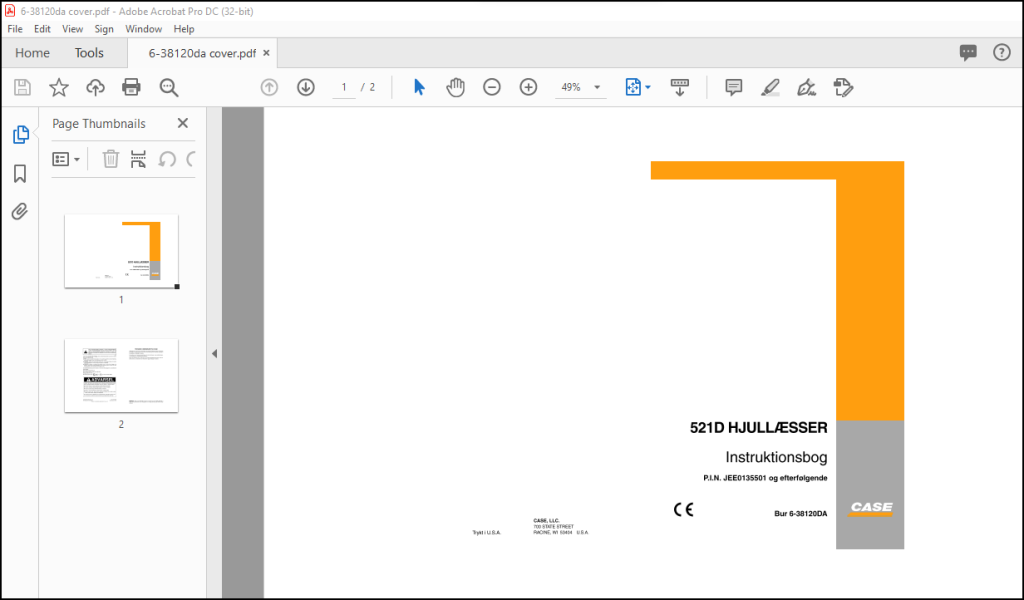Screen dimensions: 1024x600
Task: Rotate page counterclockwise in thumbnails panel
Action: 167,159
